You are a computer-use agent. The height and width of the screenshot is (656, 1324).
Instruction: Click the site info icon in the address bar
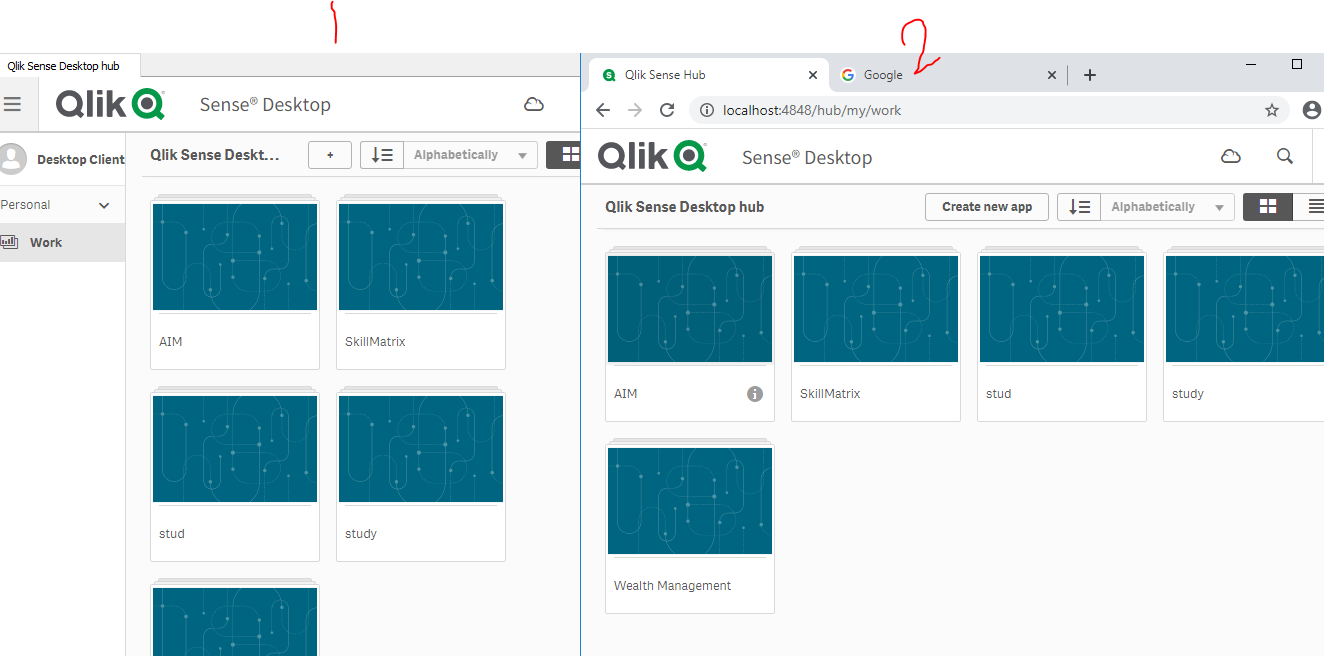[x=706, y=110]
